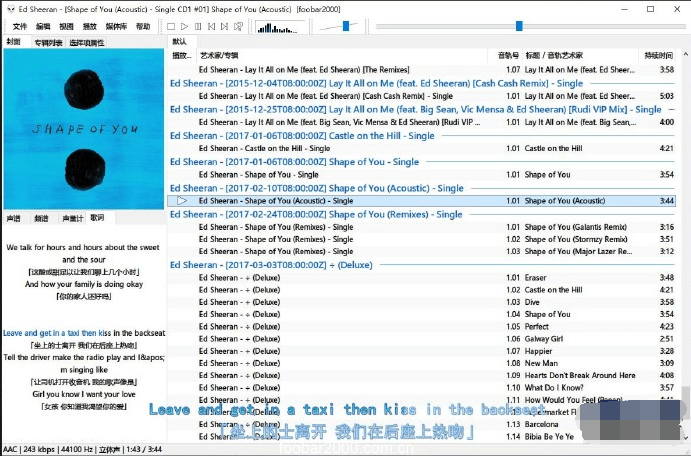The image size is (691, 456).
Task: Switch to the 选择项属性 tab
Action: click(87, 43)
